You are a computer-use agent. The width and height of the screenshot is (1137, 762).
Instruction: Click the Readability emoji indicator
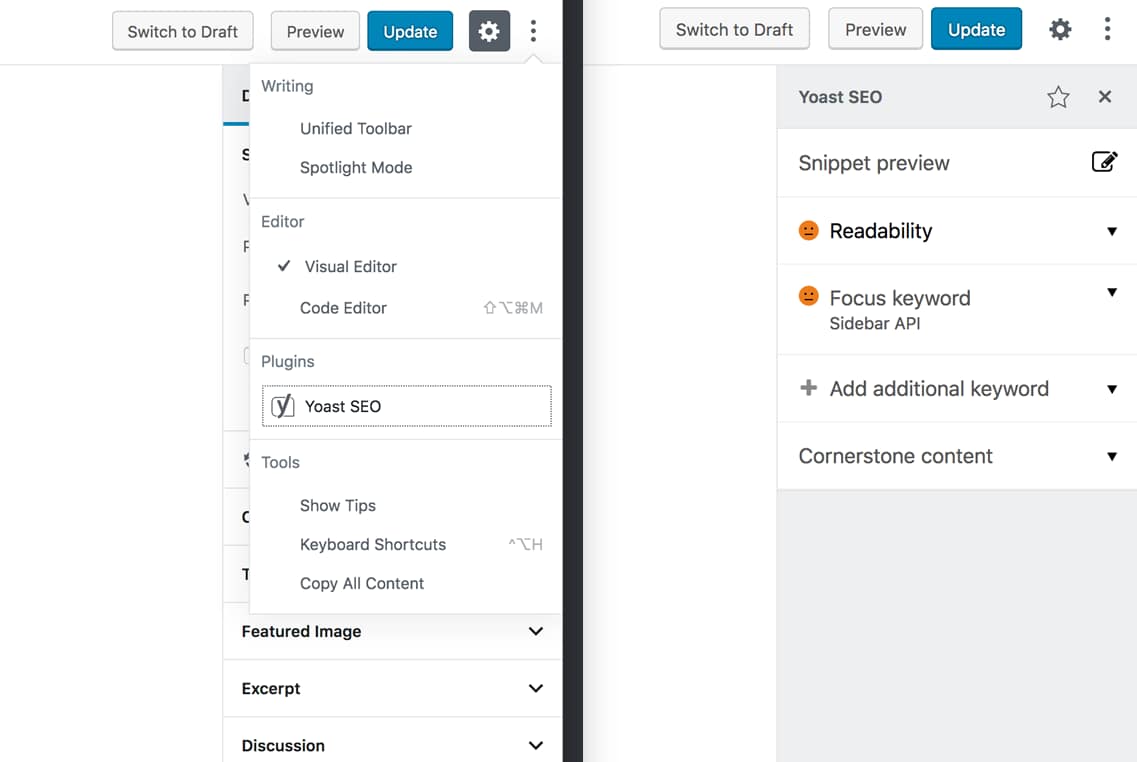pyautogui.click(x=808, y=230)
